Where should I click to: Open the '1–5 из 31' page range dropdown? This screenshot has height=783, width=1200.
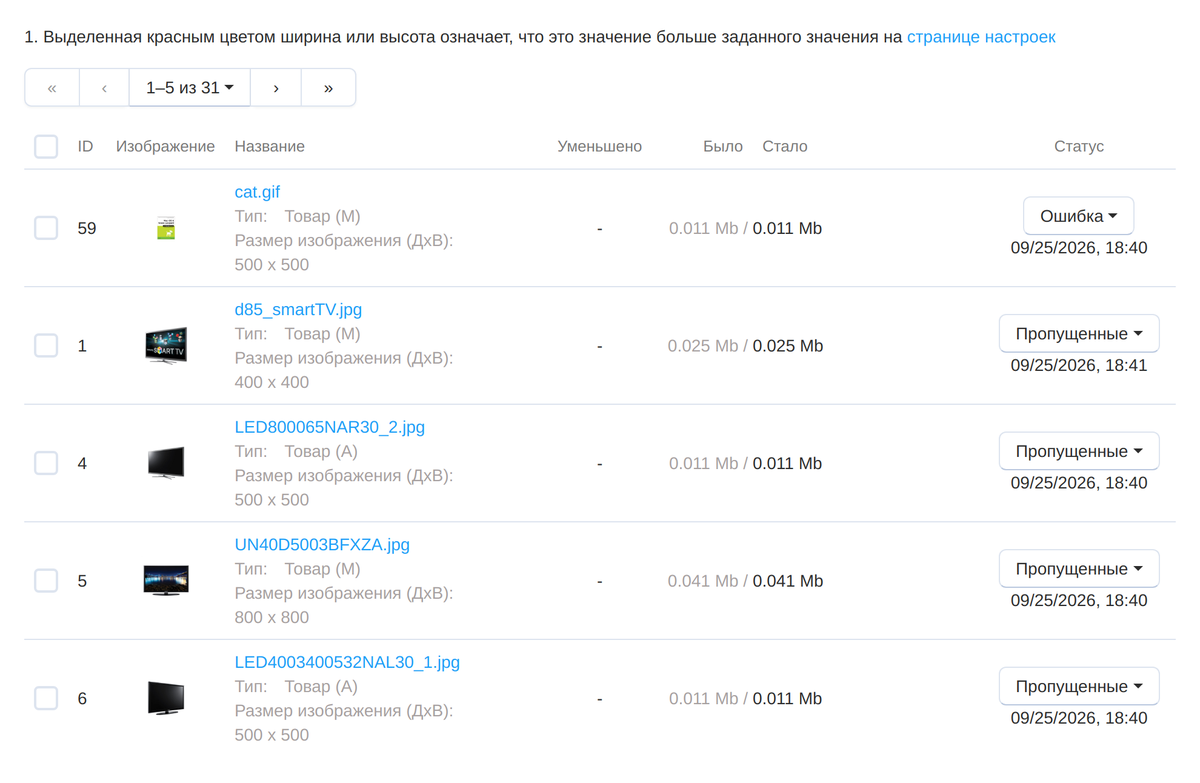[190, 88]
